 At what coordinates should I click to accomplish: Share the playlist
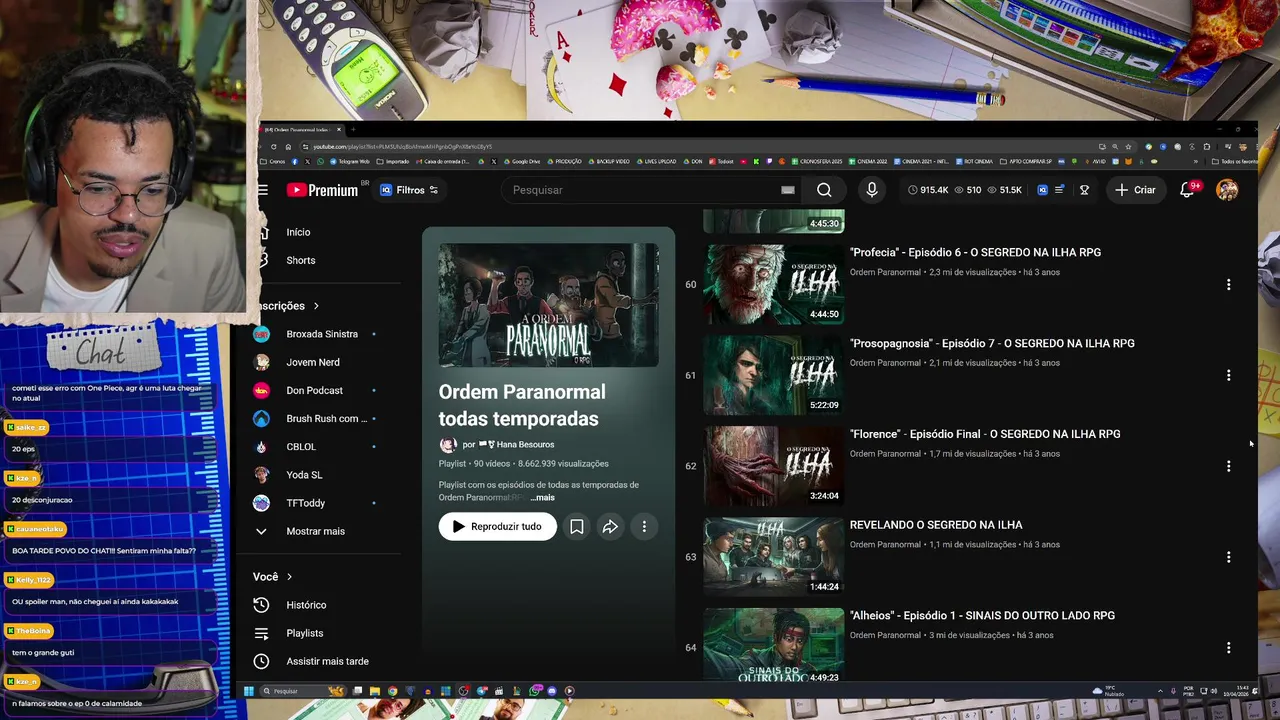610,527
